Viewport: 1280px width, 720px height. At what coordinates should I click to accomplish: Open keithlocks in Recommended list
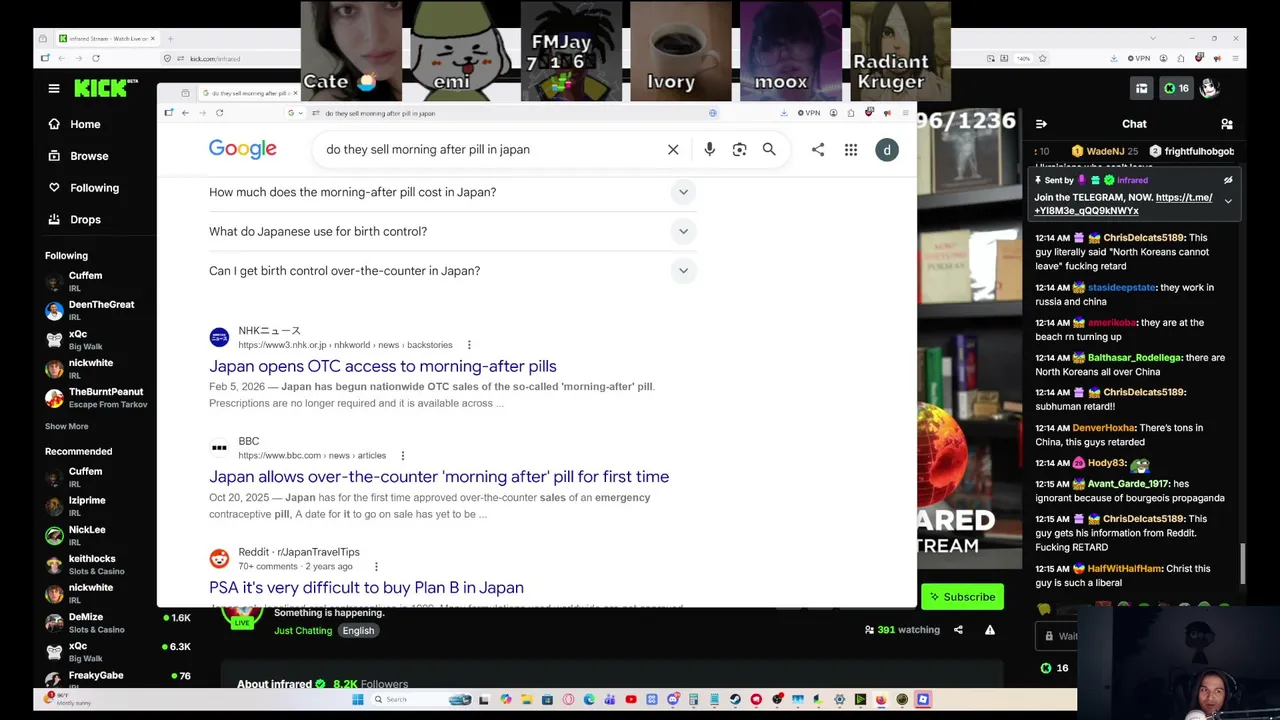tap(96, 564)
